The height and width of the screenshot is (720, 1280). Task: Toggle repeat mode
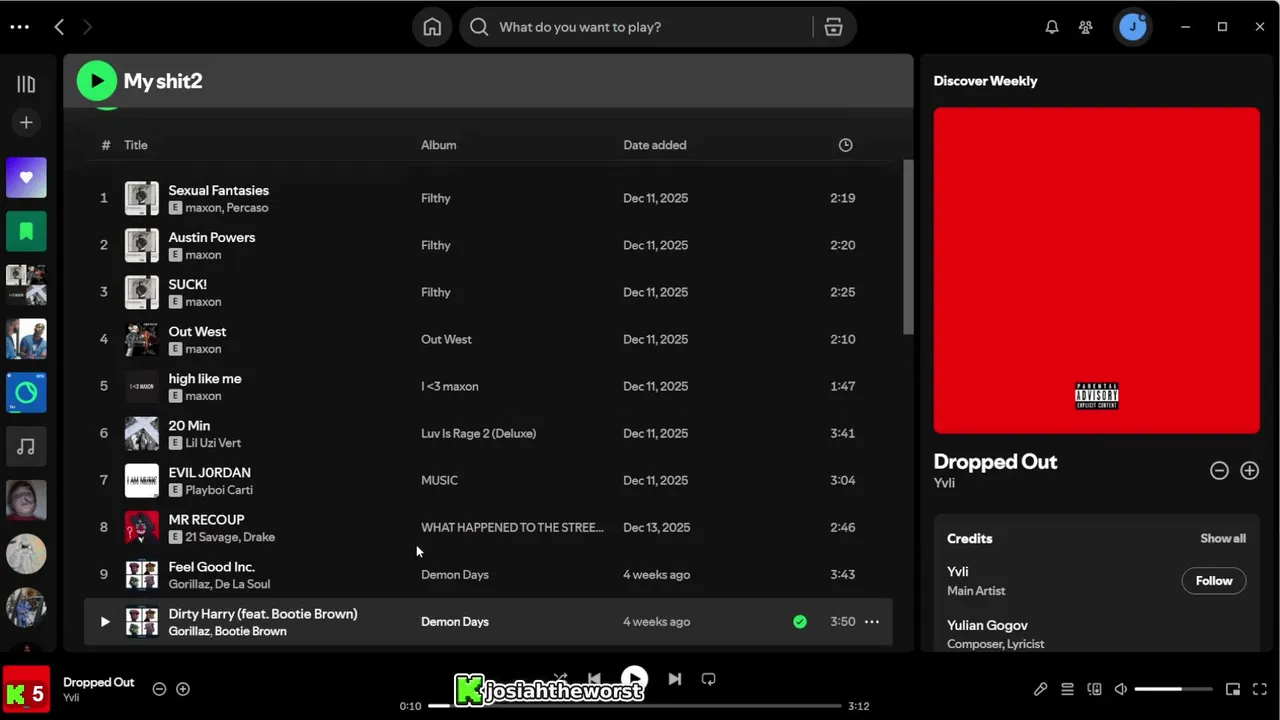point(708,679)
